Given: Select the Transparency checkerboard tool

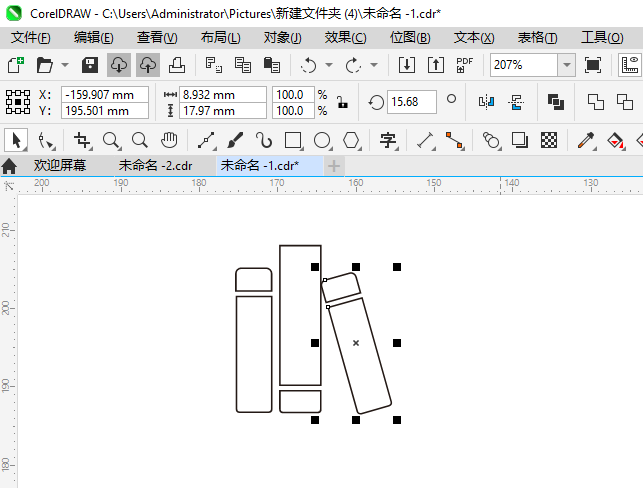Looking at the screenshot, I should coord(549,140).
